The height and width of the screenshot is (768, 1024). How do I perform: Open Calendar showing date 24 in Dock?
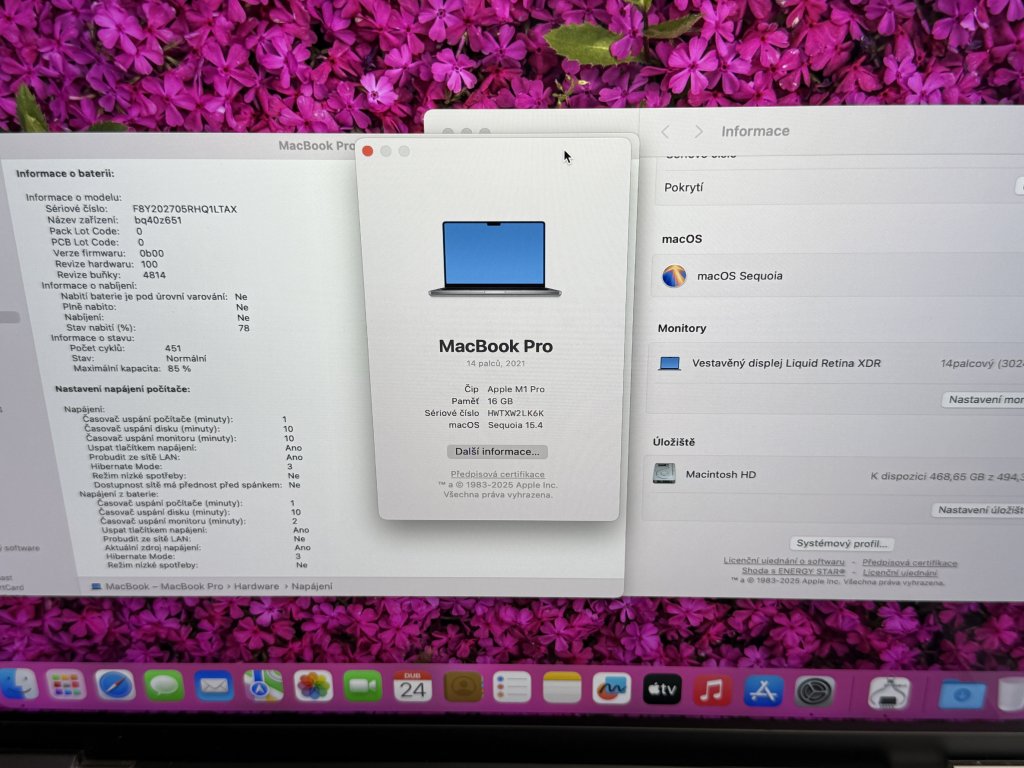click(412, 688)
